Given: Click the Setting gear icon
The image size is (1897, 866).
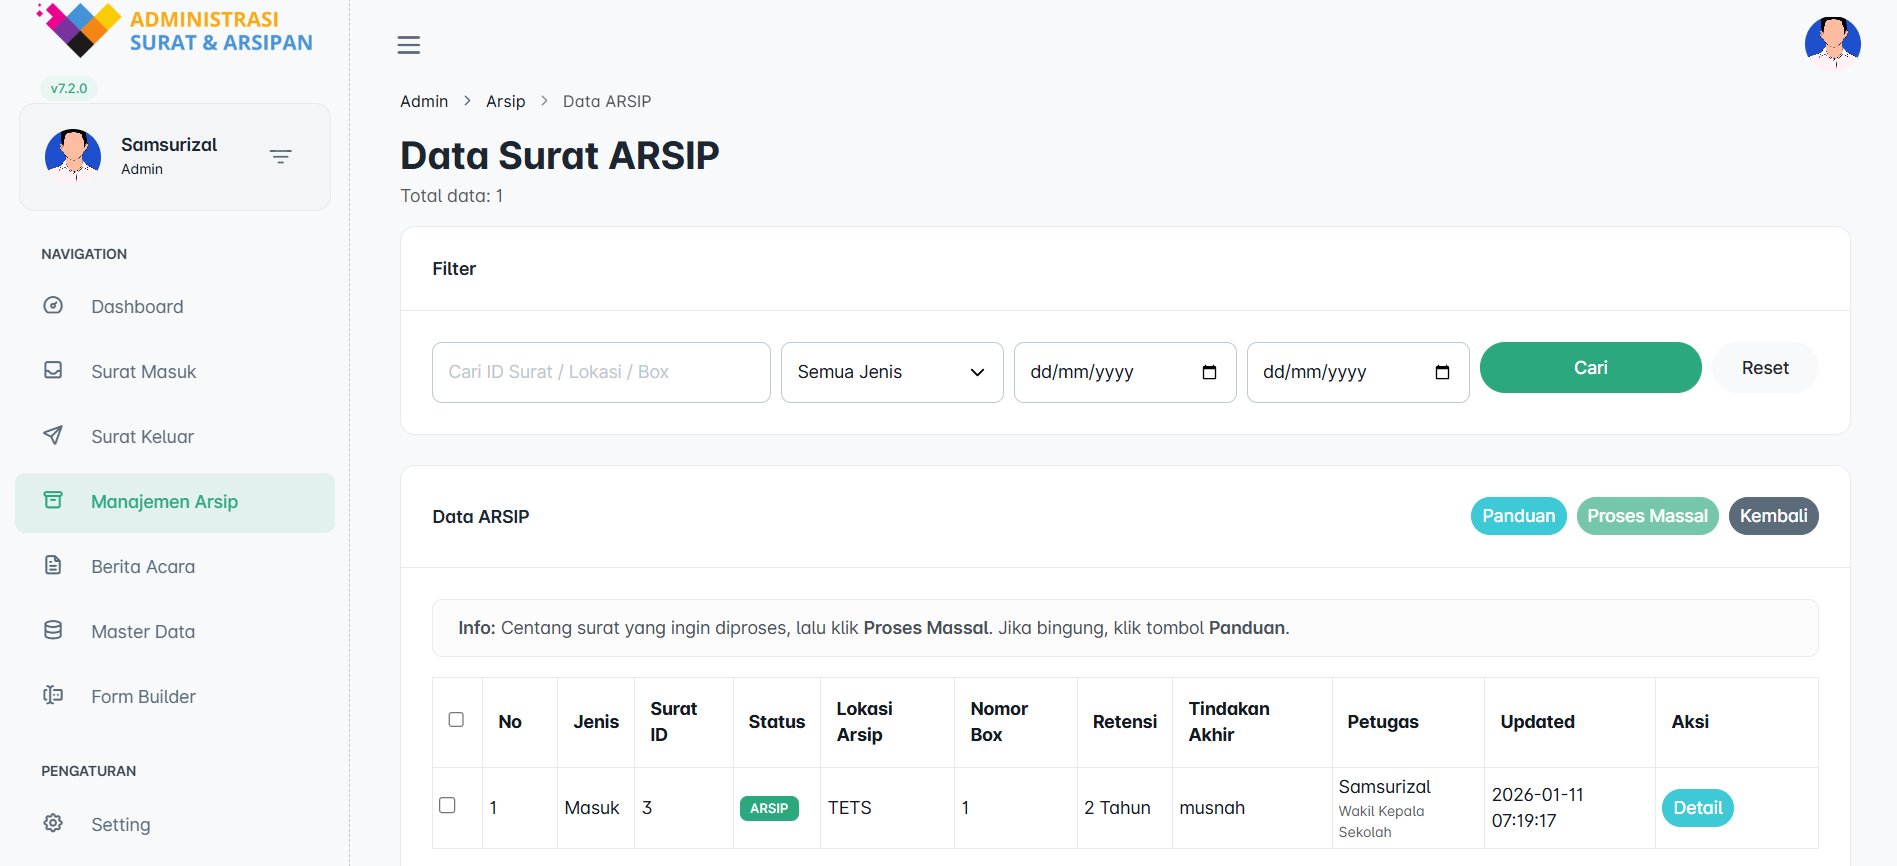Looking at the screenshot, I should pyautogui.click(x=53, y=823).
